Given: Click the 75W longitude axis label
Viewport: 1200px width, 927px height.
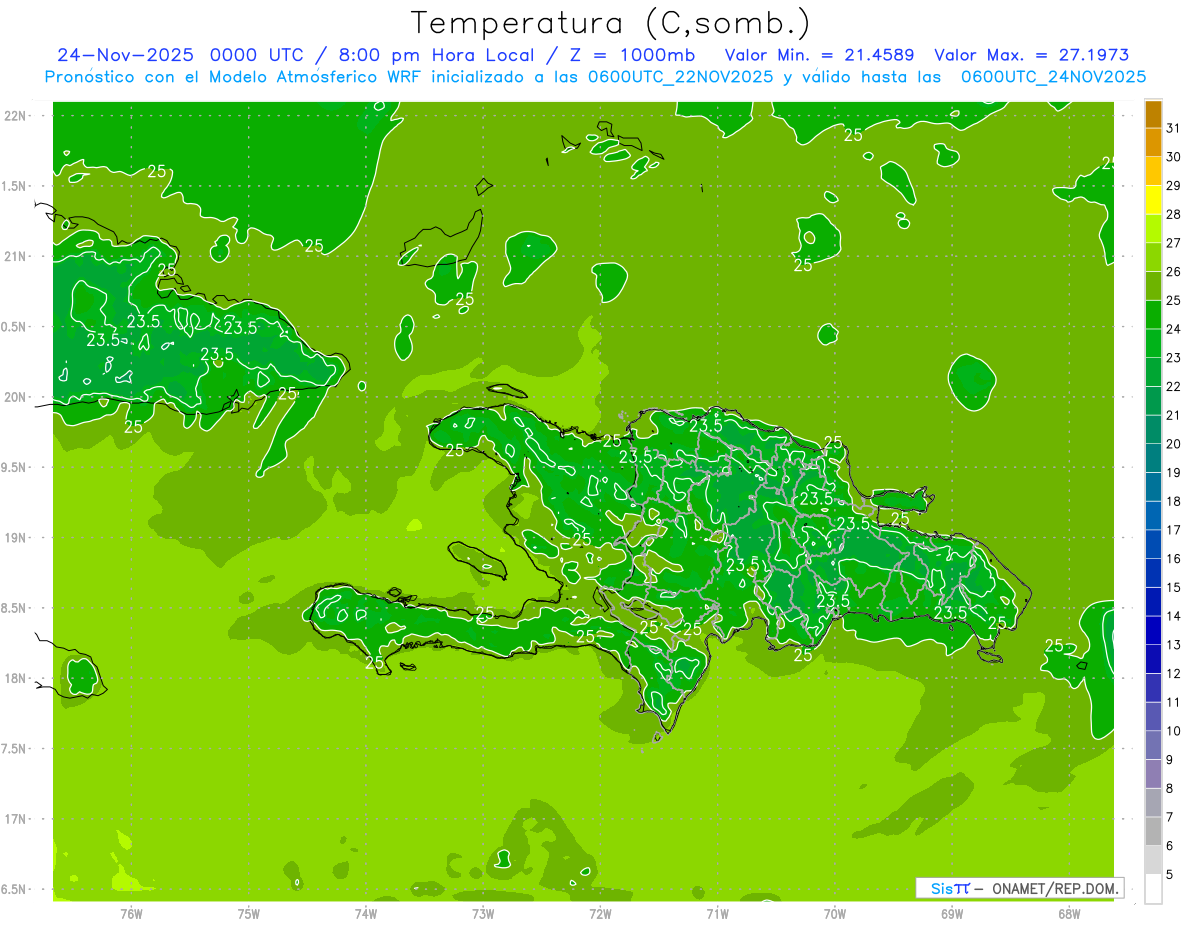Looking at the screenshot, I should coord(248,913).
